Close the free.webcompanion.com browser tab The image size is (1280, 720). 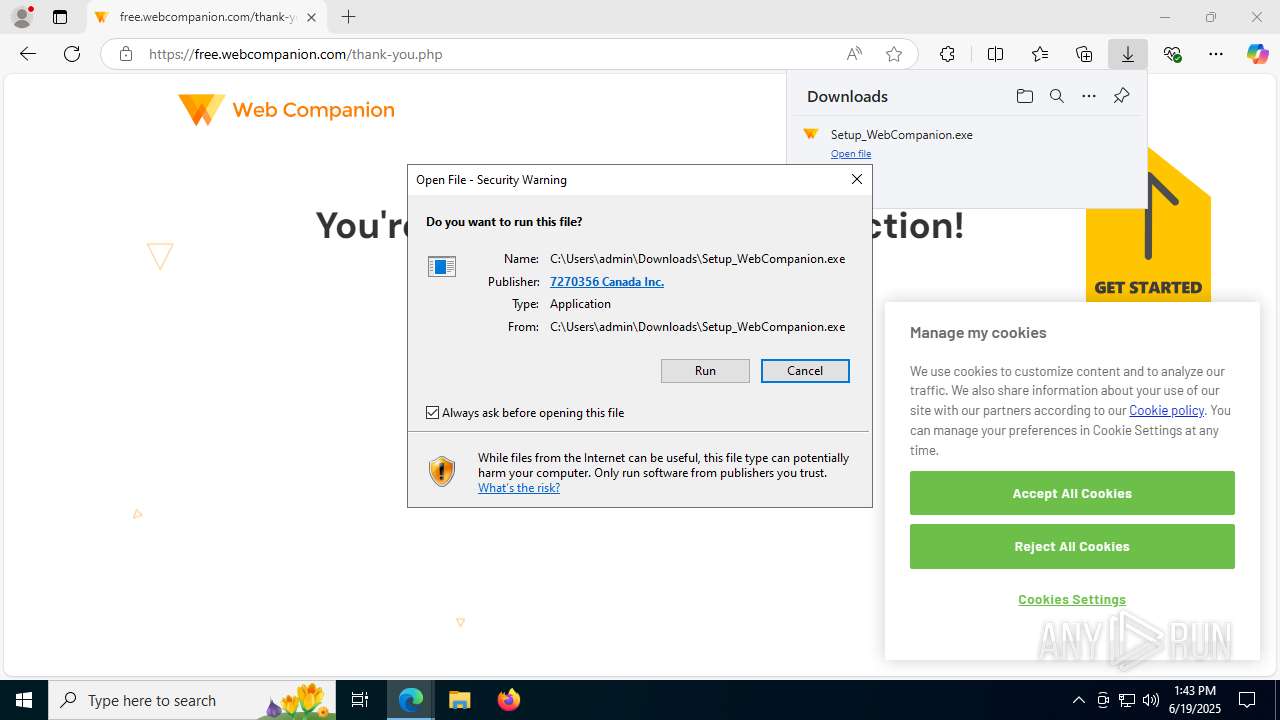pyautogui.click(x=311, y=17)
